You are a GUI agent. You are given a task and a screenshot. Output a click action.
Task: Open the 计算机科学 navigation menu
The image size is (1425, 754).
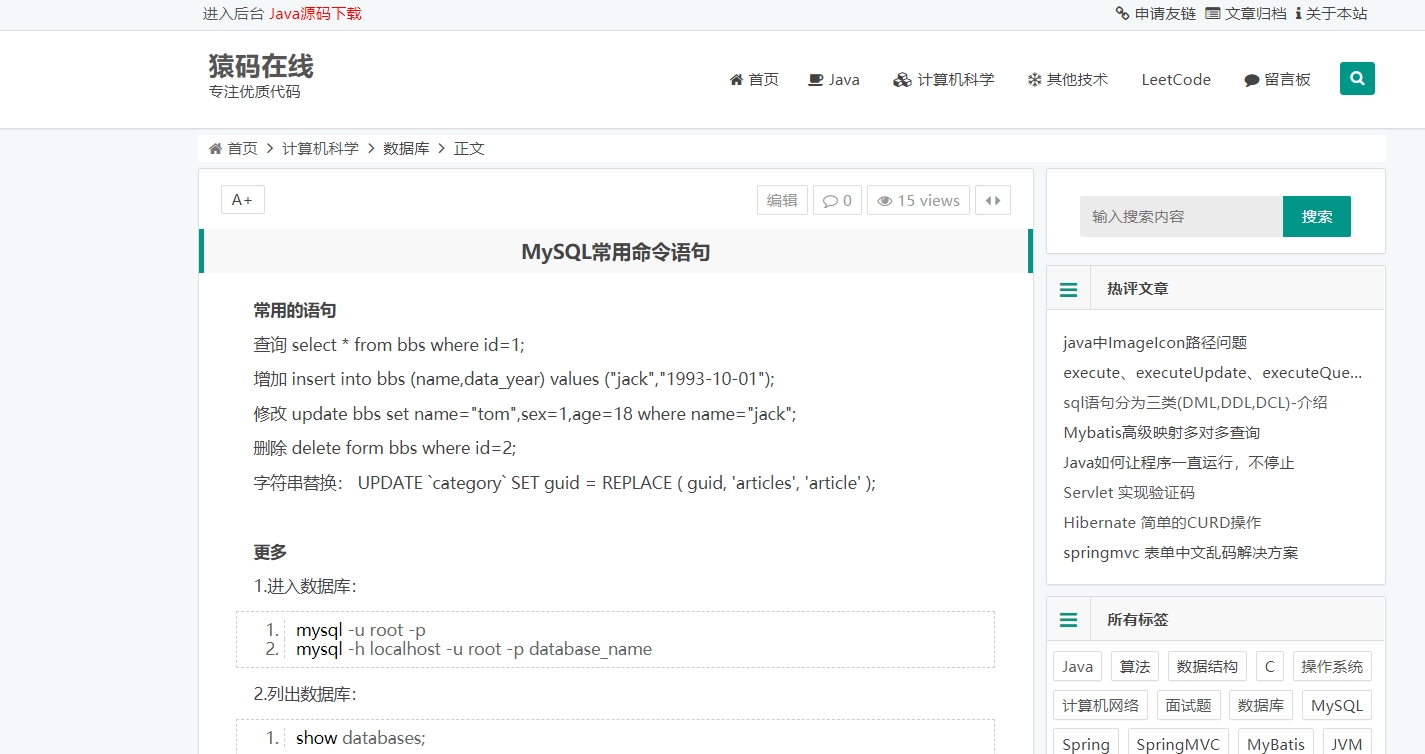944,80
